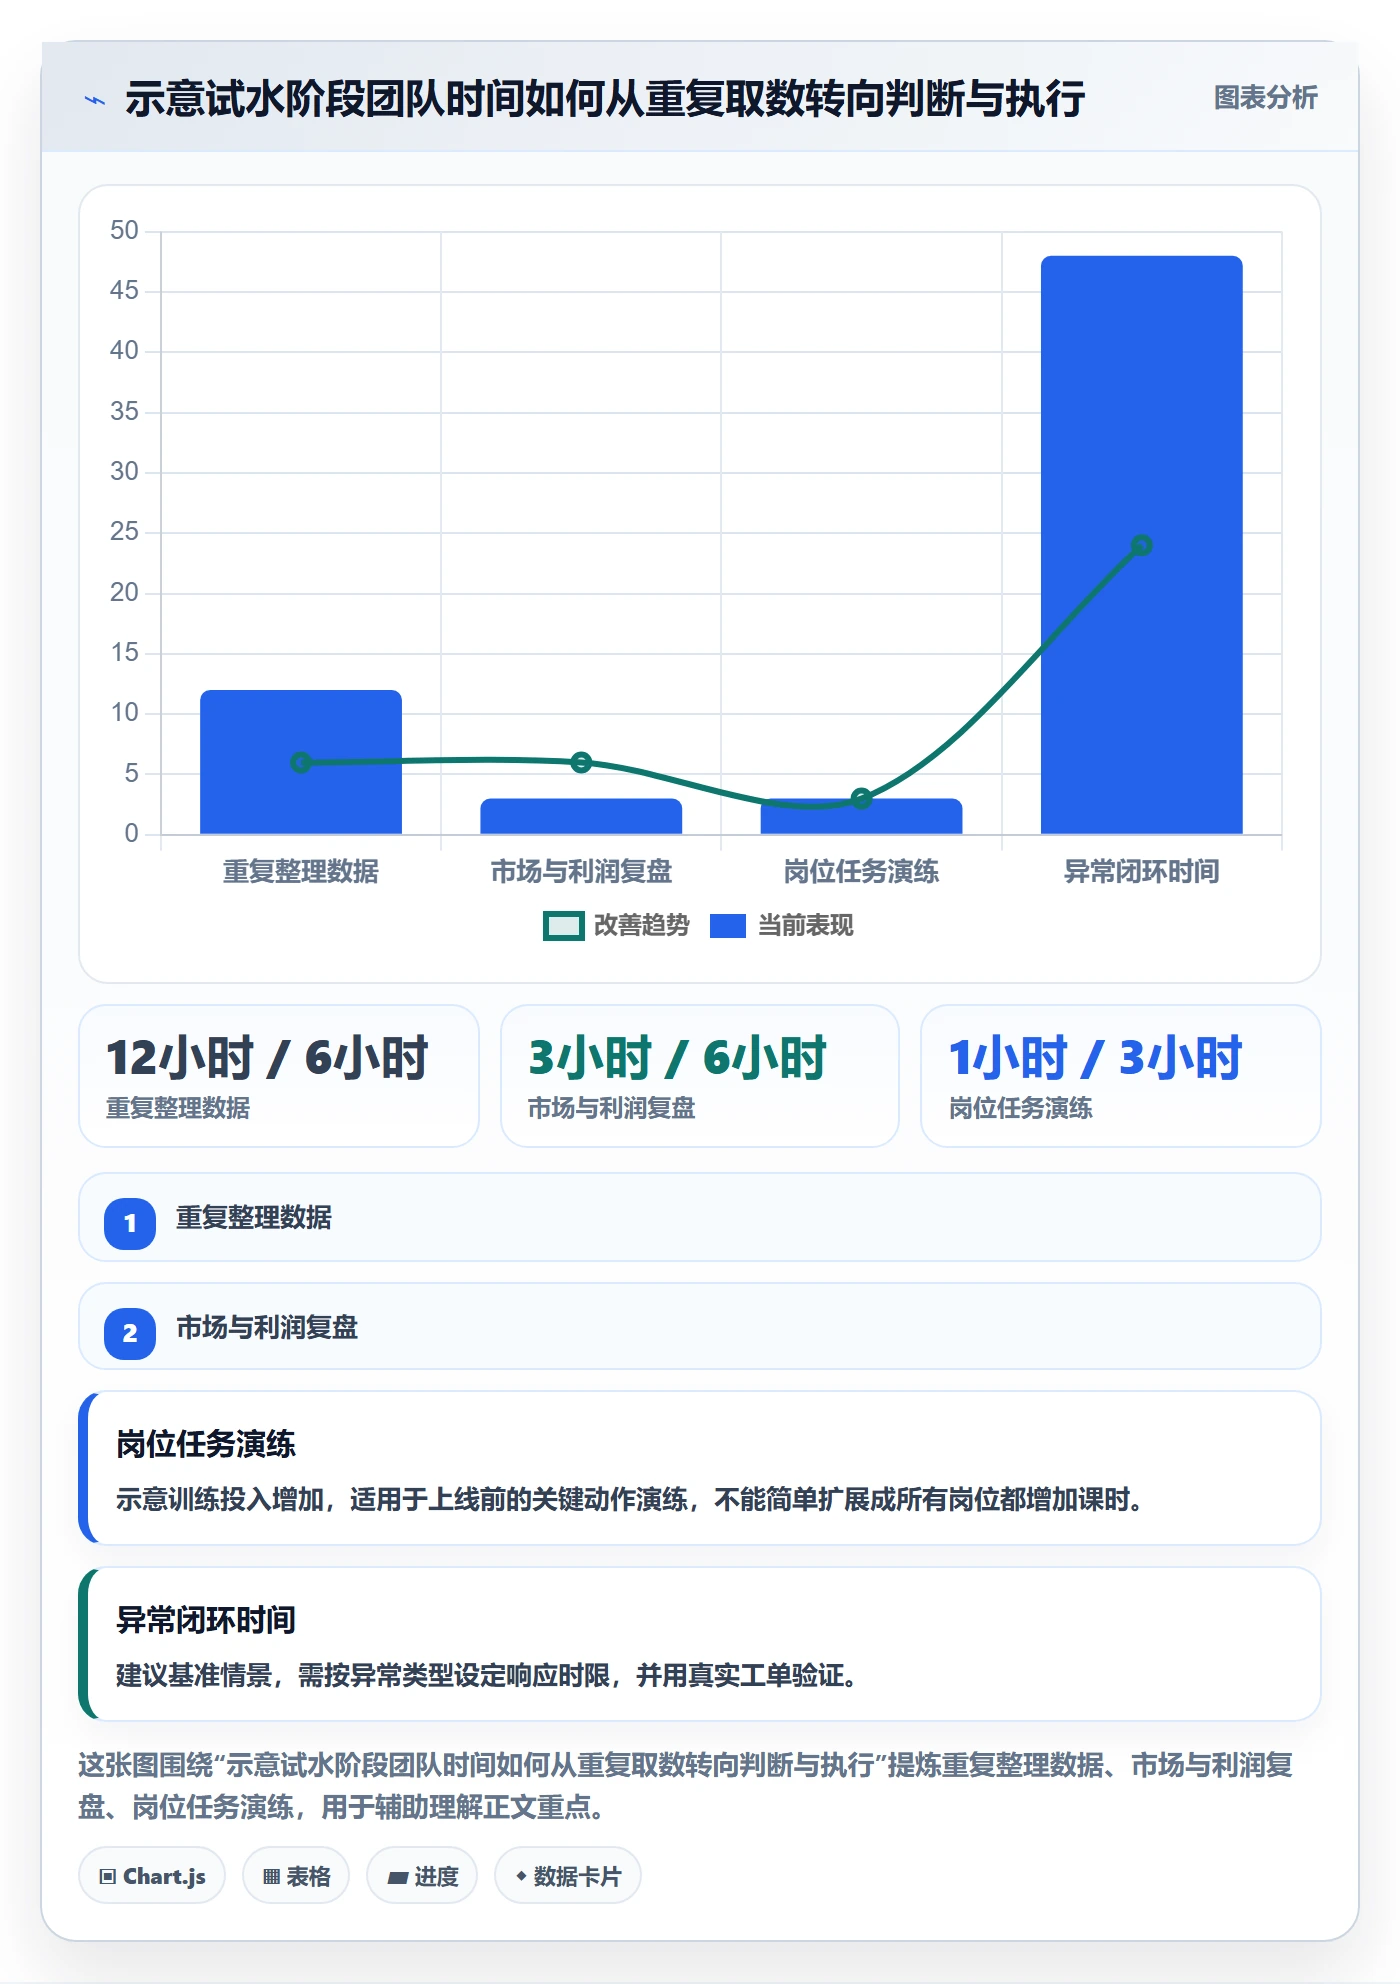Click the 异常闭环时间 tall blue bar

point(1141,545)
